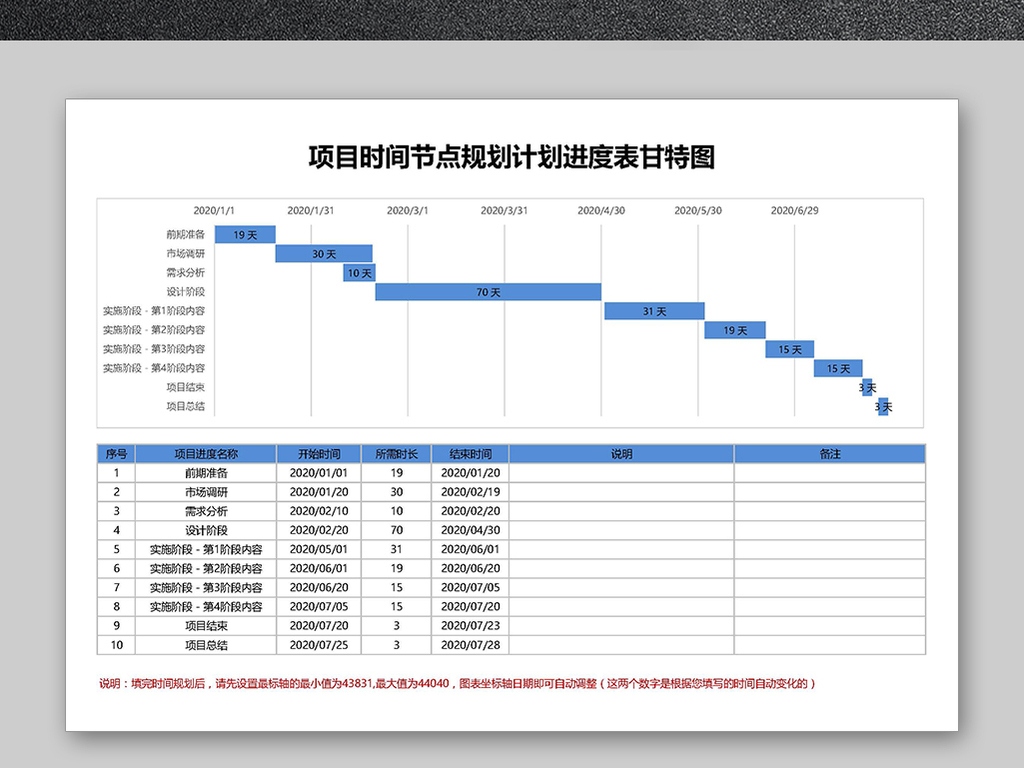Screen dimensions: 1024x768
Task: Select the 序号 column header
Action: pos(116,454)
